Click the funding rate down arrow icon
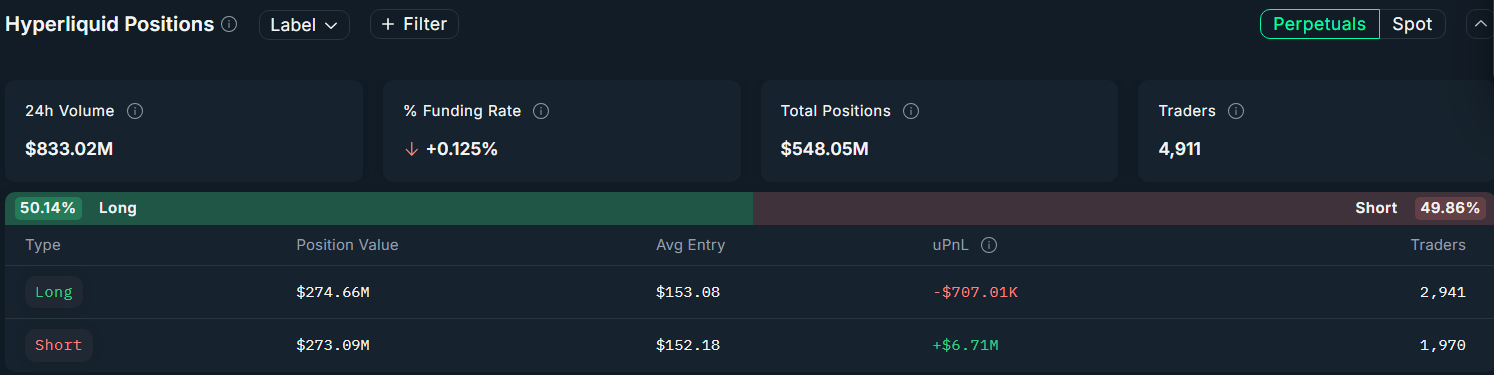1494x375 pixels. click(410, 149)
